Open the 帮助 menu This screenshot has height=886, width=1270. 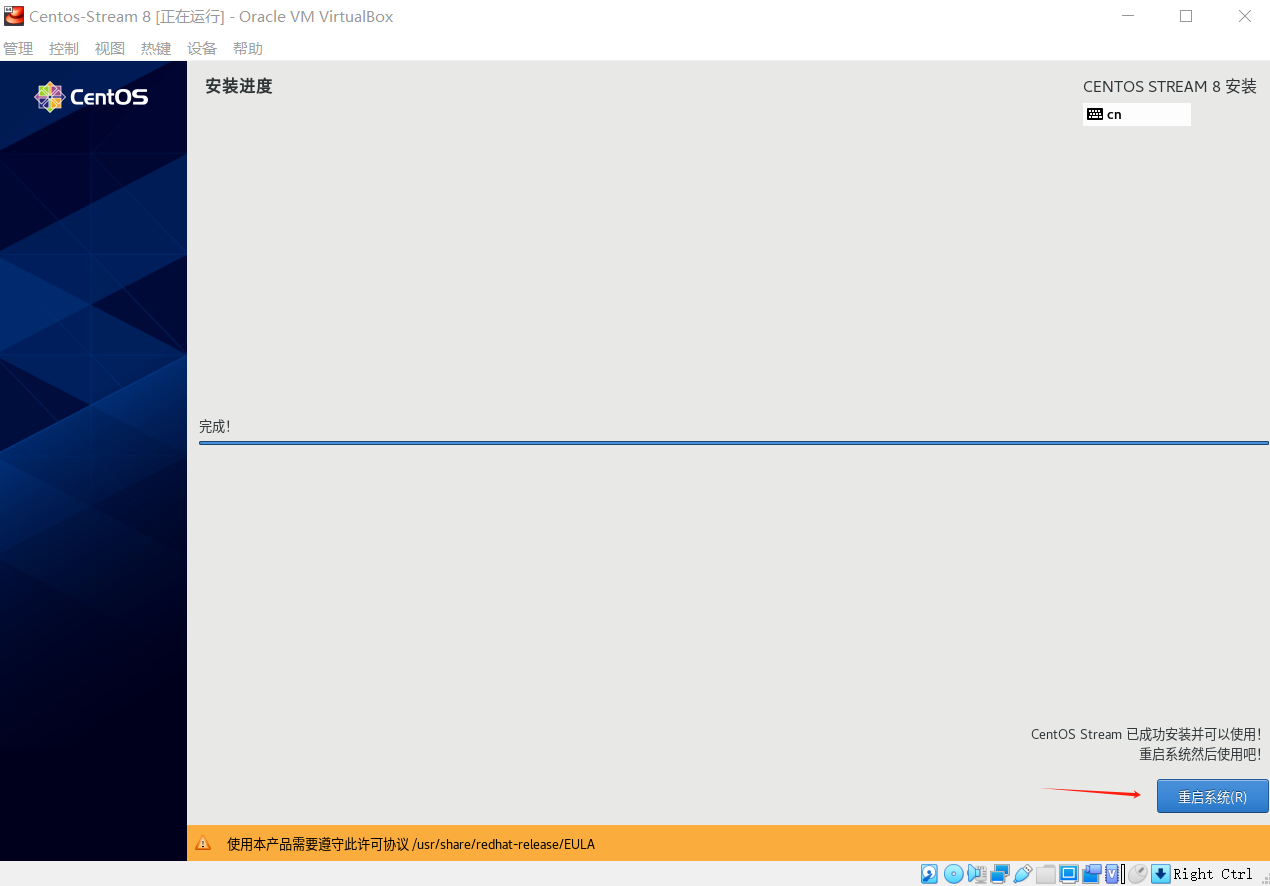pyautogui.click(x=248, y=48)
